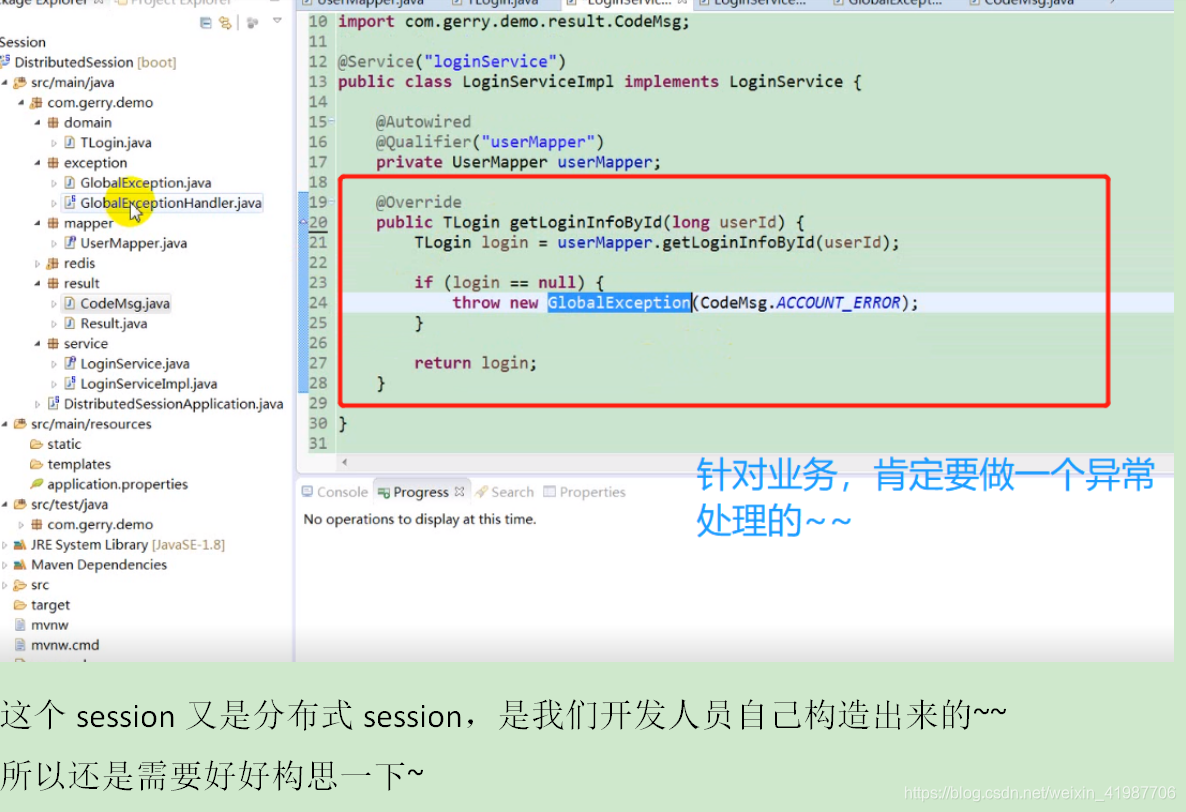
Task: Collapse the result package node
Action: pyautogui.click(x=37, y=284)
